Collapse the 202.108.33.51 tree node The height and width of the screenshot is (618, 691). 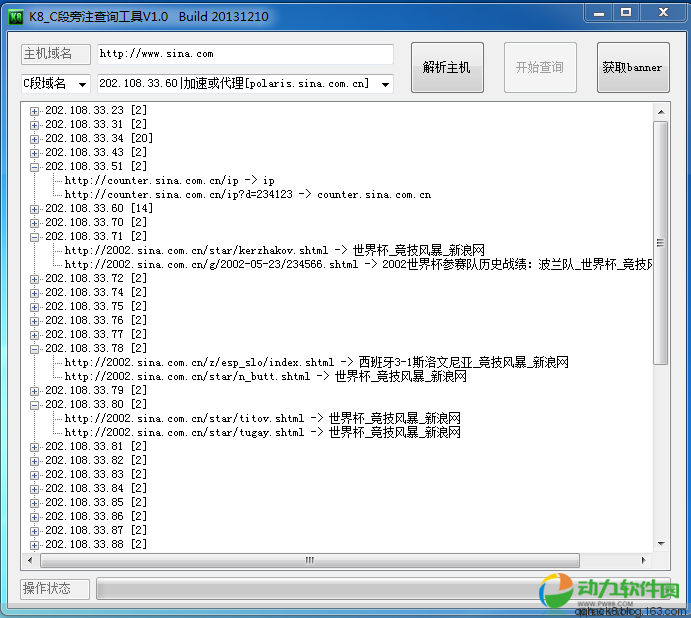tap(35, 167)
